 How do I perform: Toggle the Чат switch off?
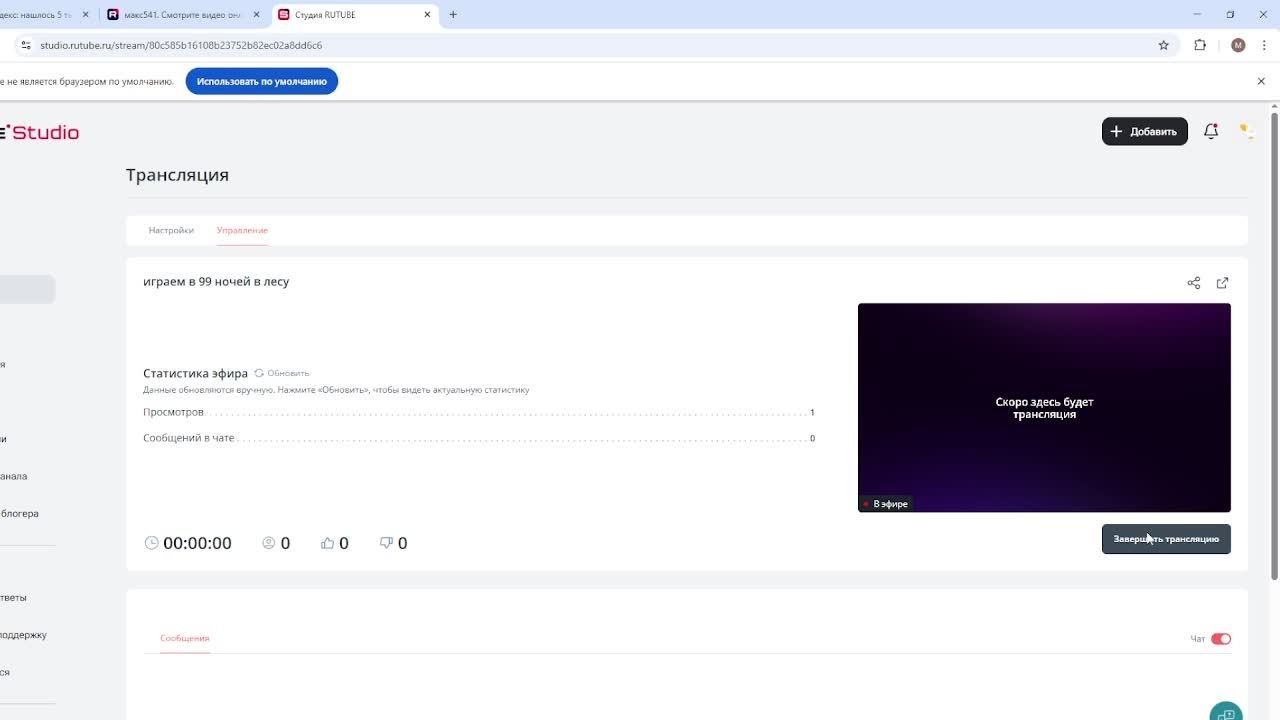coord(1221,639)
